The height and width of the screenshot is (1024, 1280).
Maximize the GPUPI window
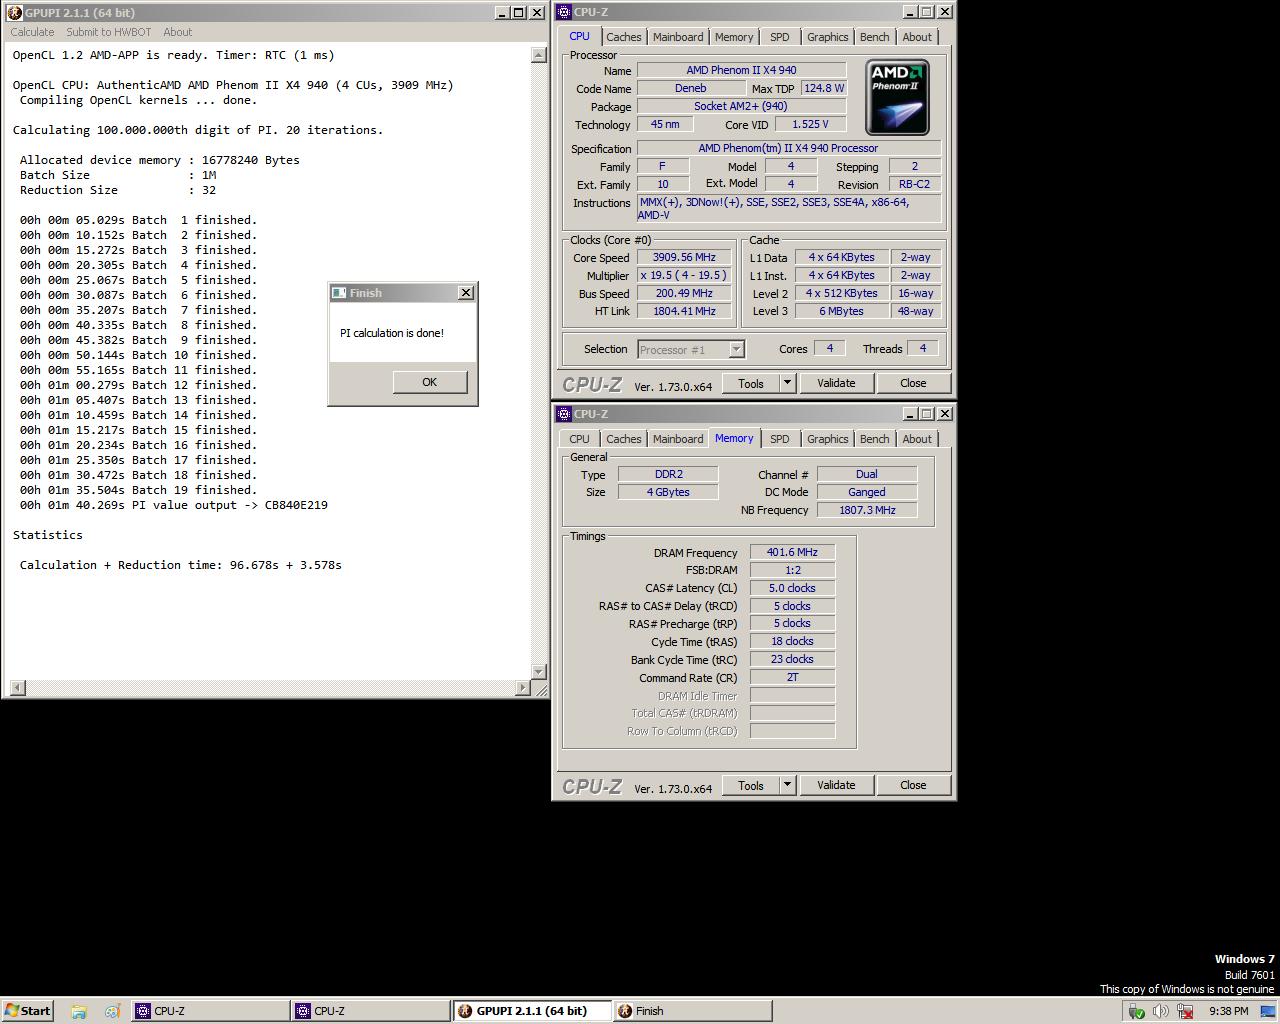(x=518, y=13)
